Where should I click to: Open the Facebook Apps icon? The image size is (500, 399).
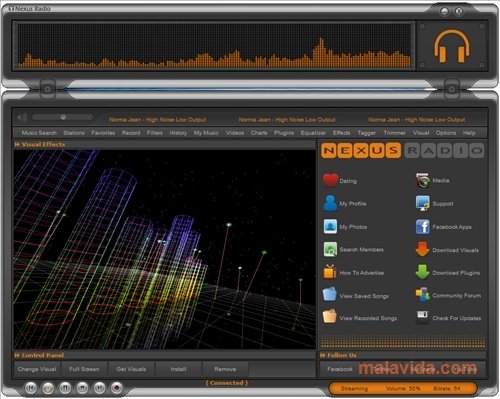click(422, 227)
